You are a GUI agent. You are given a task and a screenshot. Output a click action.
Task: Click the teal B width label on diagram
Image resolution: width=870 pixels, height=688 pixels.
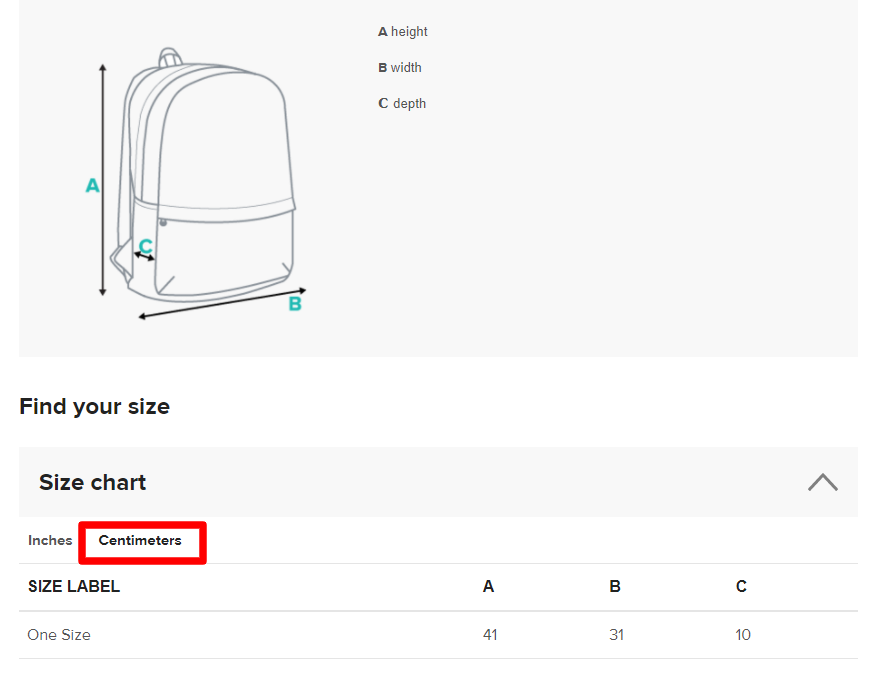coord(295,304)
